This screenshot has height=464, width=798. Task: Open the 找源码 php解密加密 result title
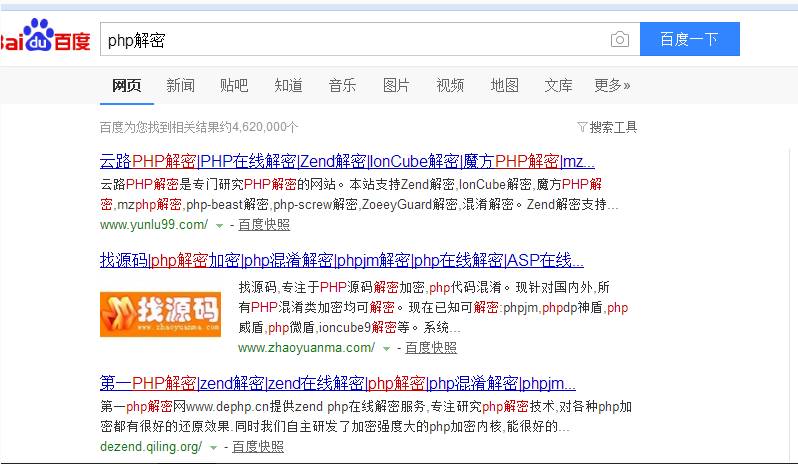pos(341,260)
